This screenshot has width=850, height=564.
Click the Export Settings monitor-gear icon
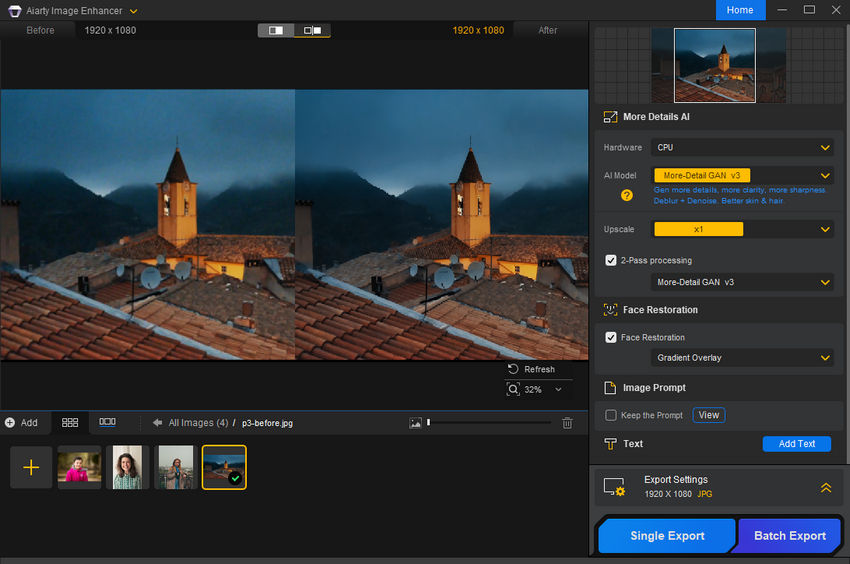pyautogui.click(x=615, y=487)
